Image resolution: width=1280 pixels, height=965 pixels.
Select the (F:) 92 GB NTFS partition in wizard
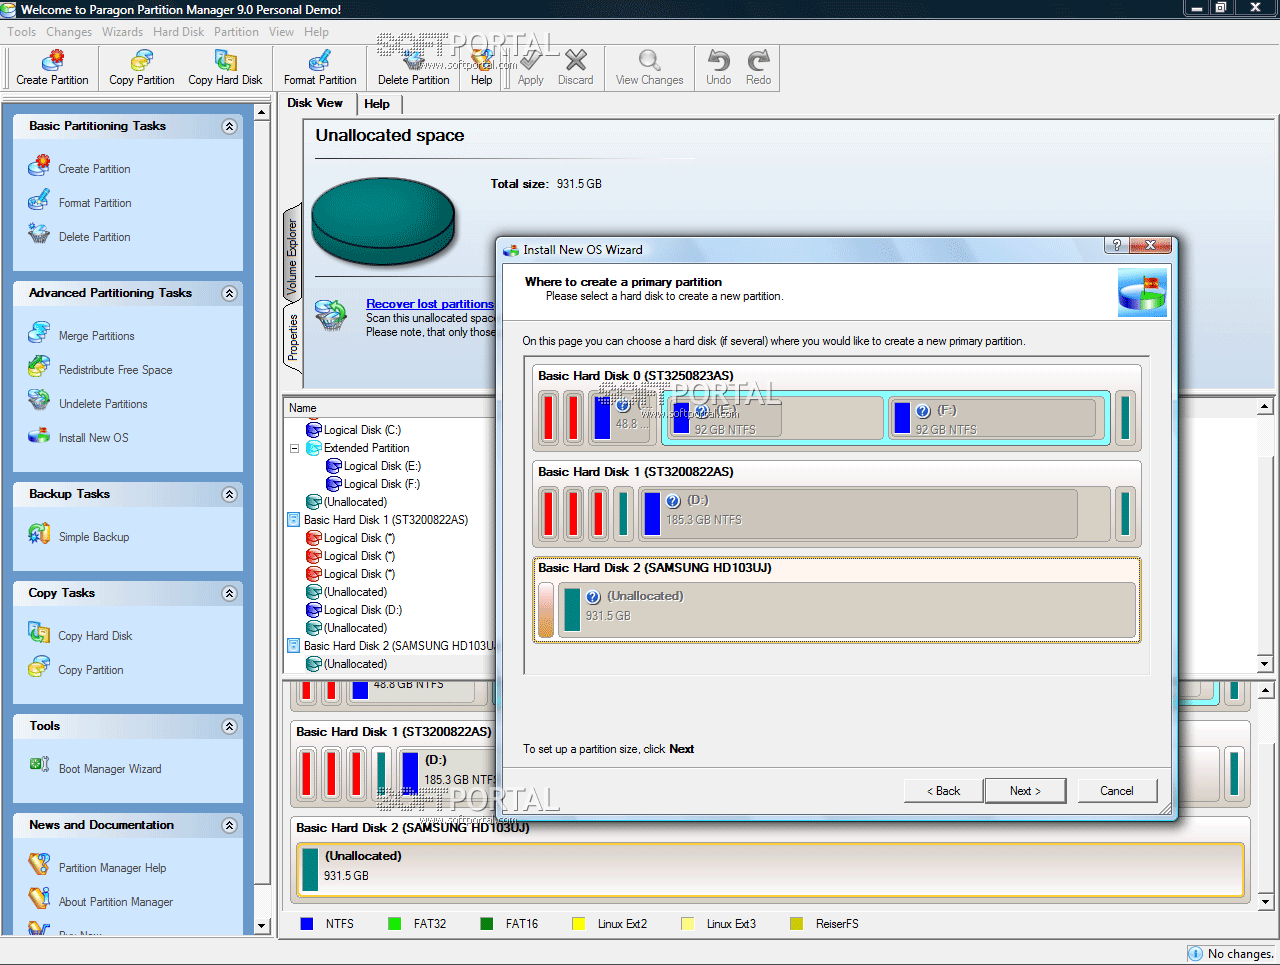[x=998, y=417]
